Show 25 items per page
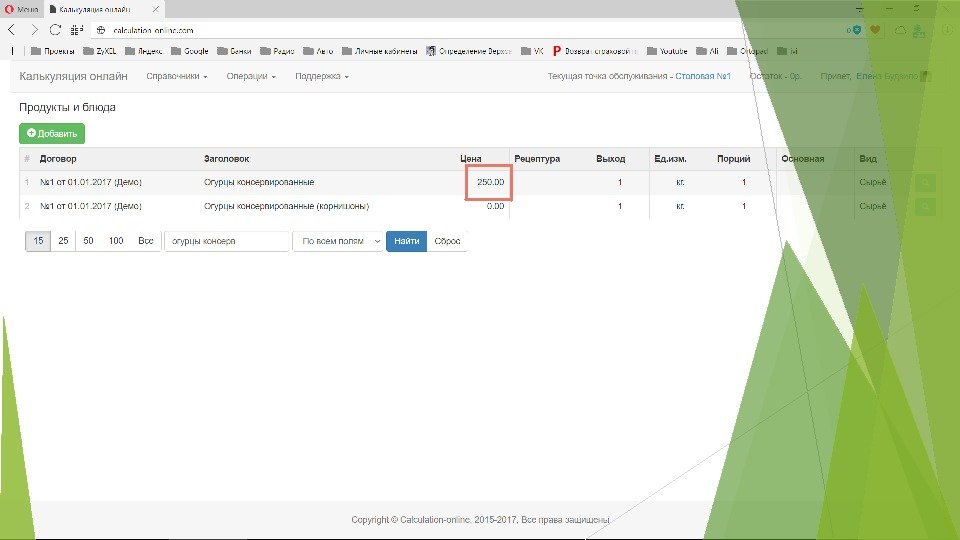Image resolution: width=960 pixels, height=540 pixels. 63,241
